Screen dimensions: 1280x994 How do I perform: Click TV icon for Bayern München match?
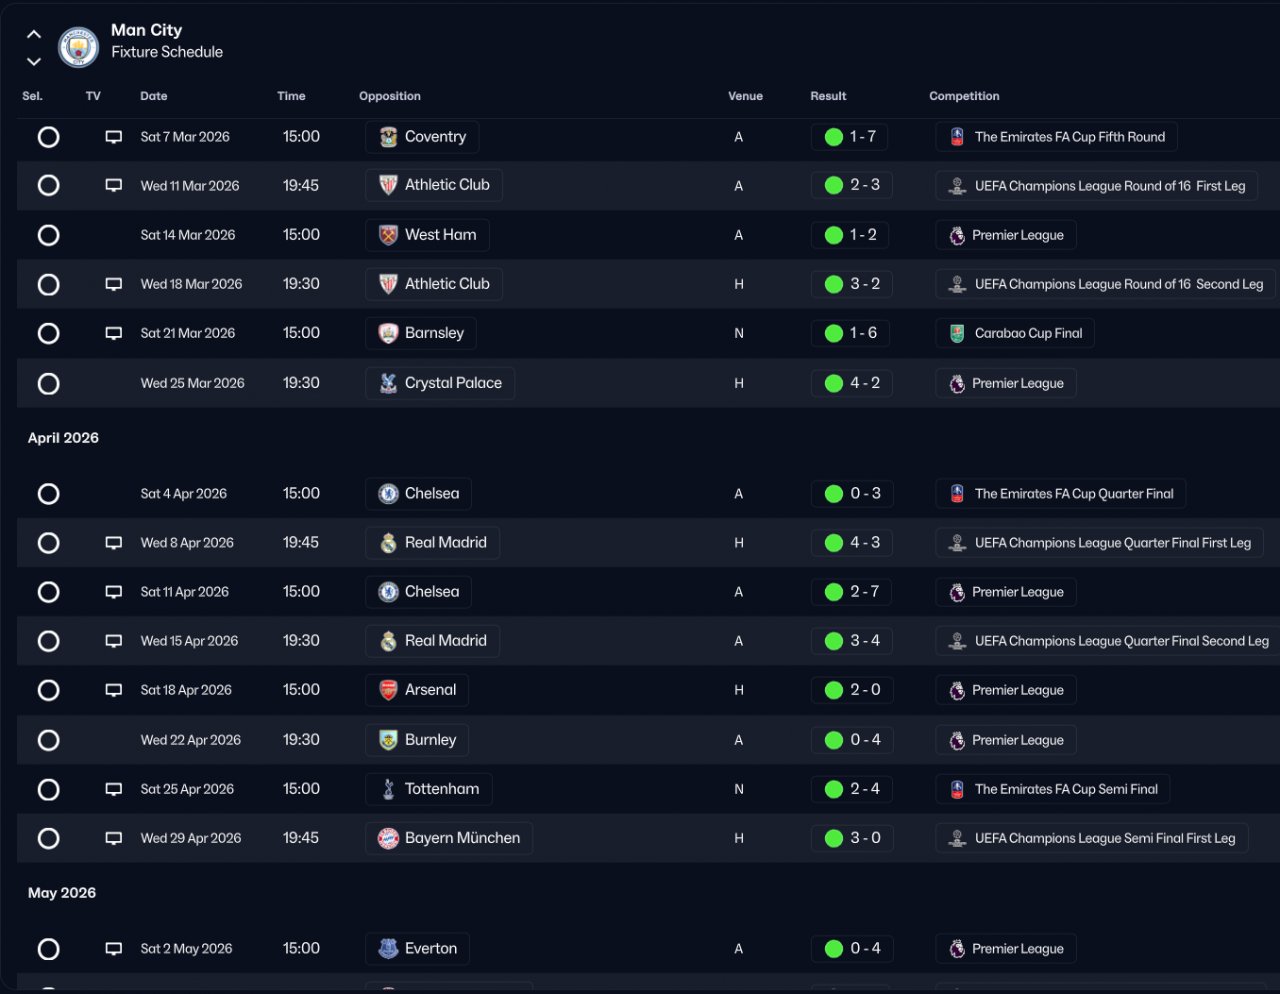point(114,838)
